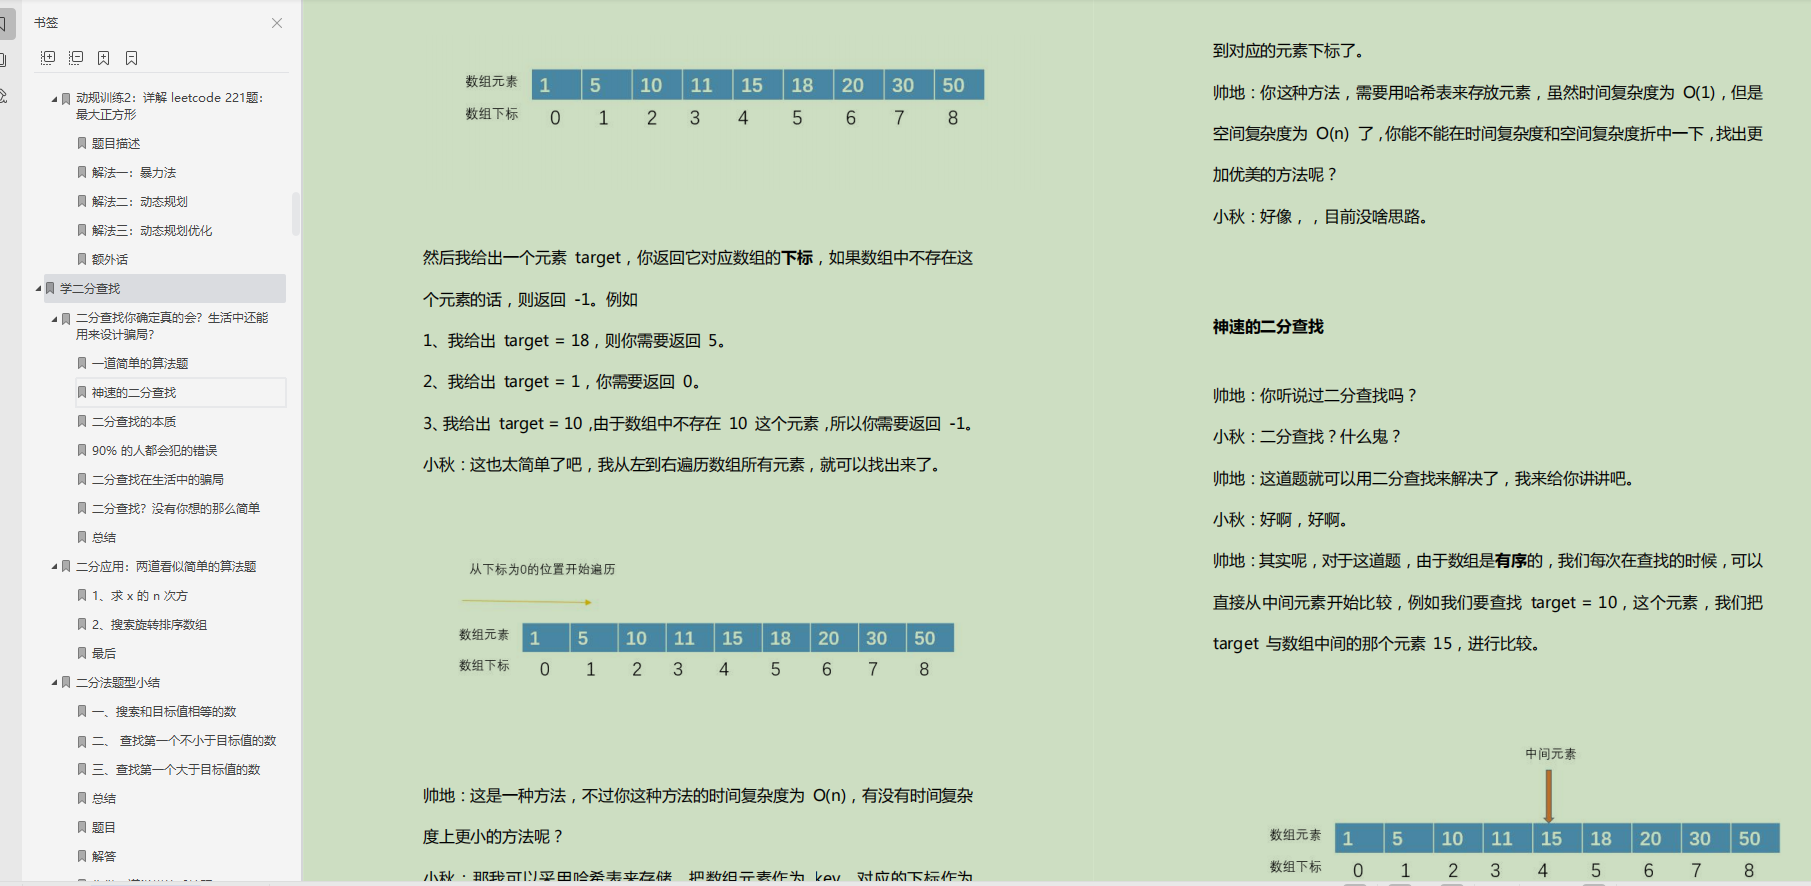Click bookmark icon beside 解答
Viewport: 1811px width, 886px height.
82,856
